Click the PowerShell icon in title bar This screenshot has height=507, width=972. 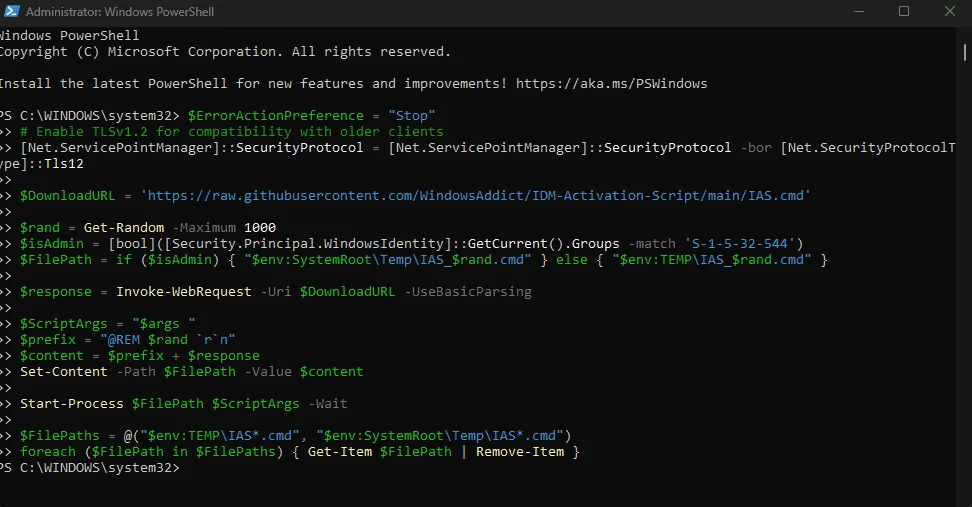tap(11, 11)
